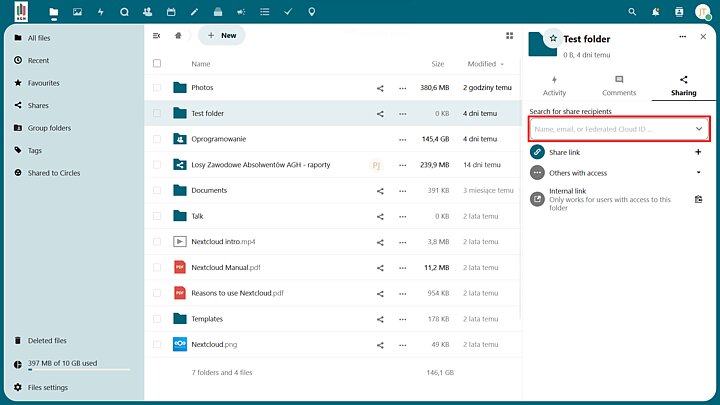The width and height of the screenshot is (720, 405).
Task: Expand the share recipients dropdown arrow
Action: point(699,129)
